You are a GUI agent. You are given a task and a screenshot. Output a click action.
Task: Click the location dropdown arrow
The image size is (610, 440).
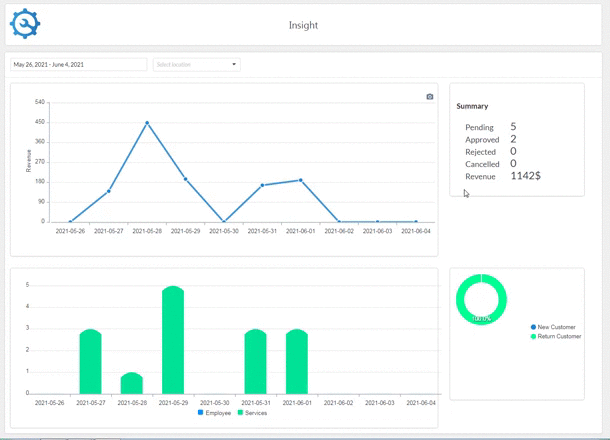pos(234,64)
